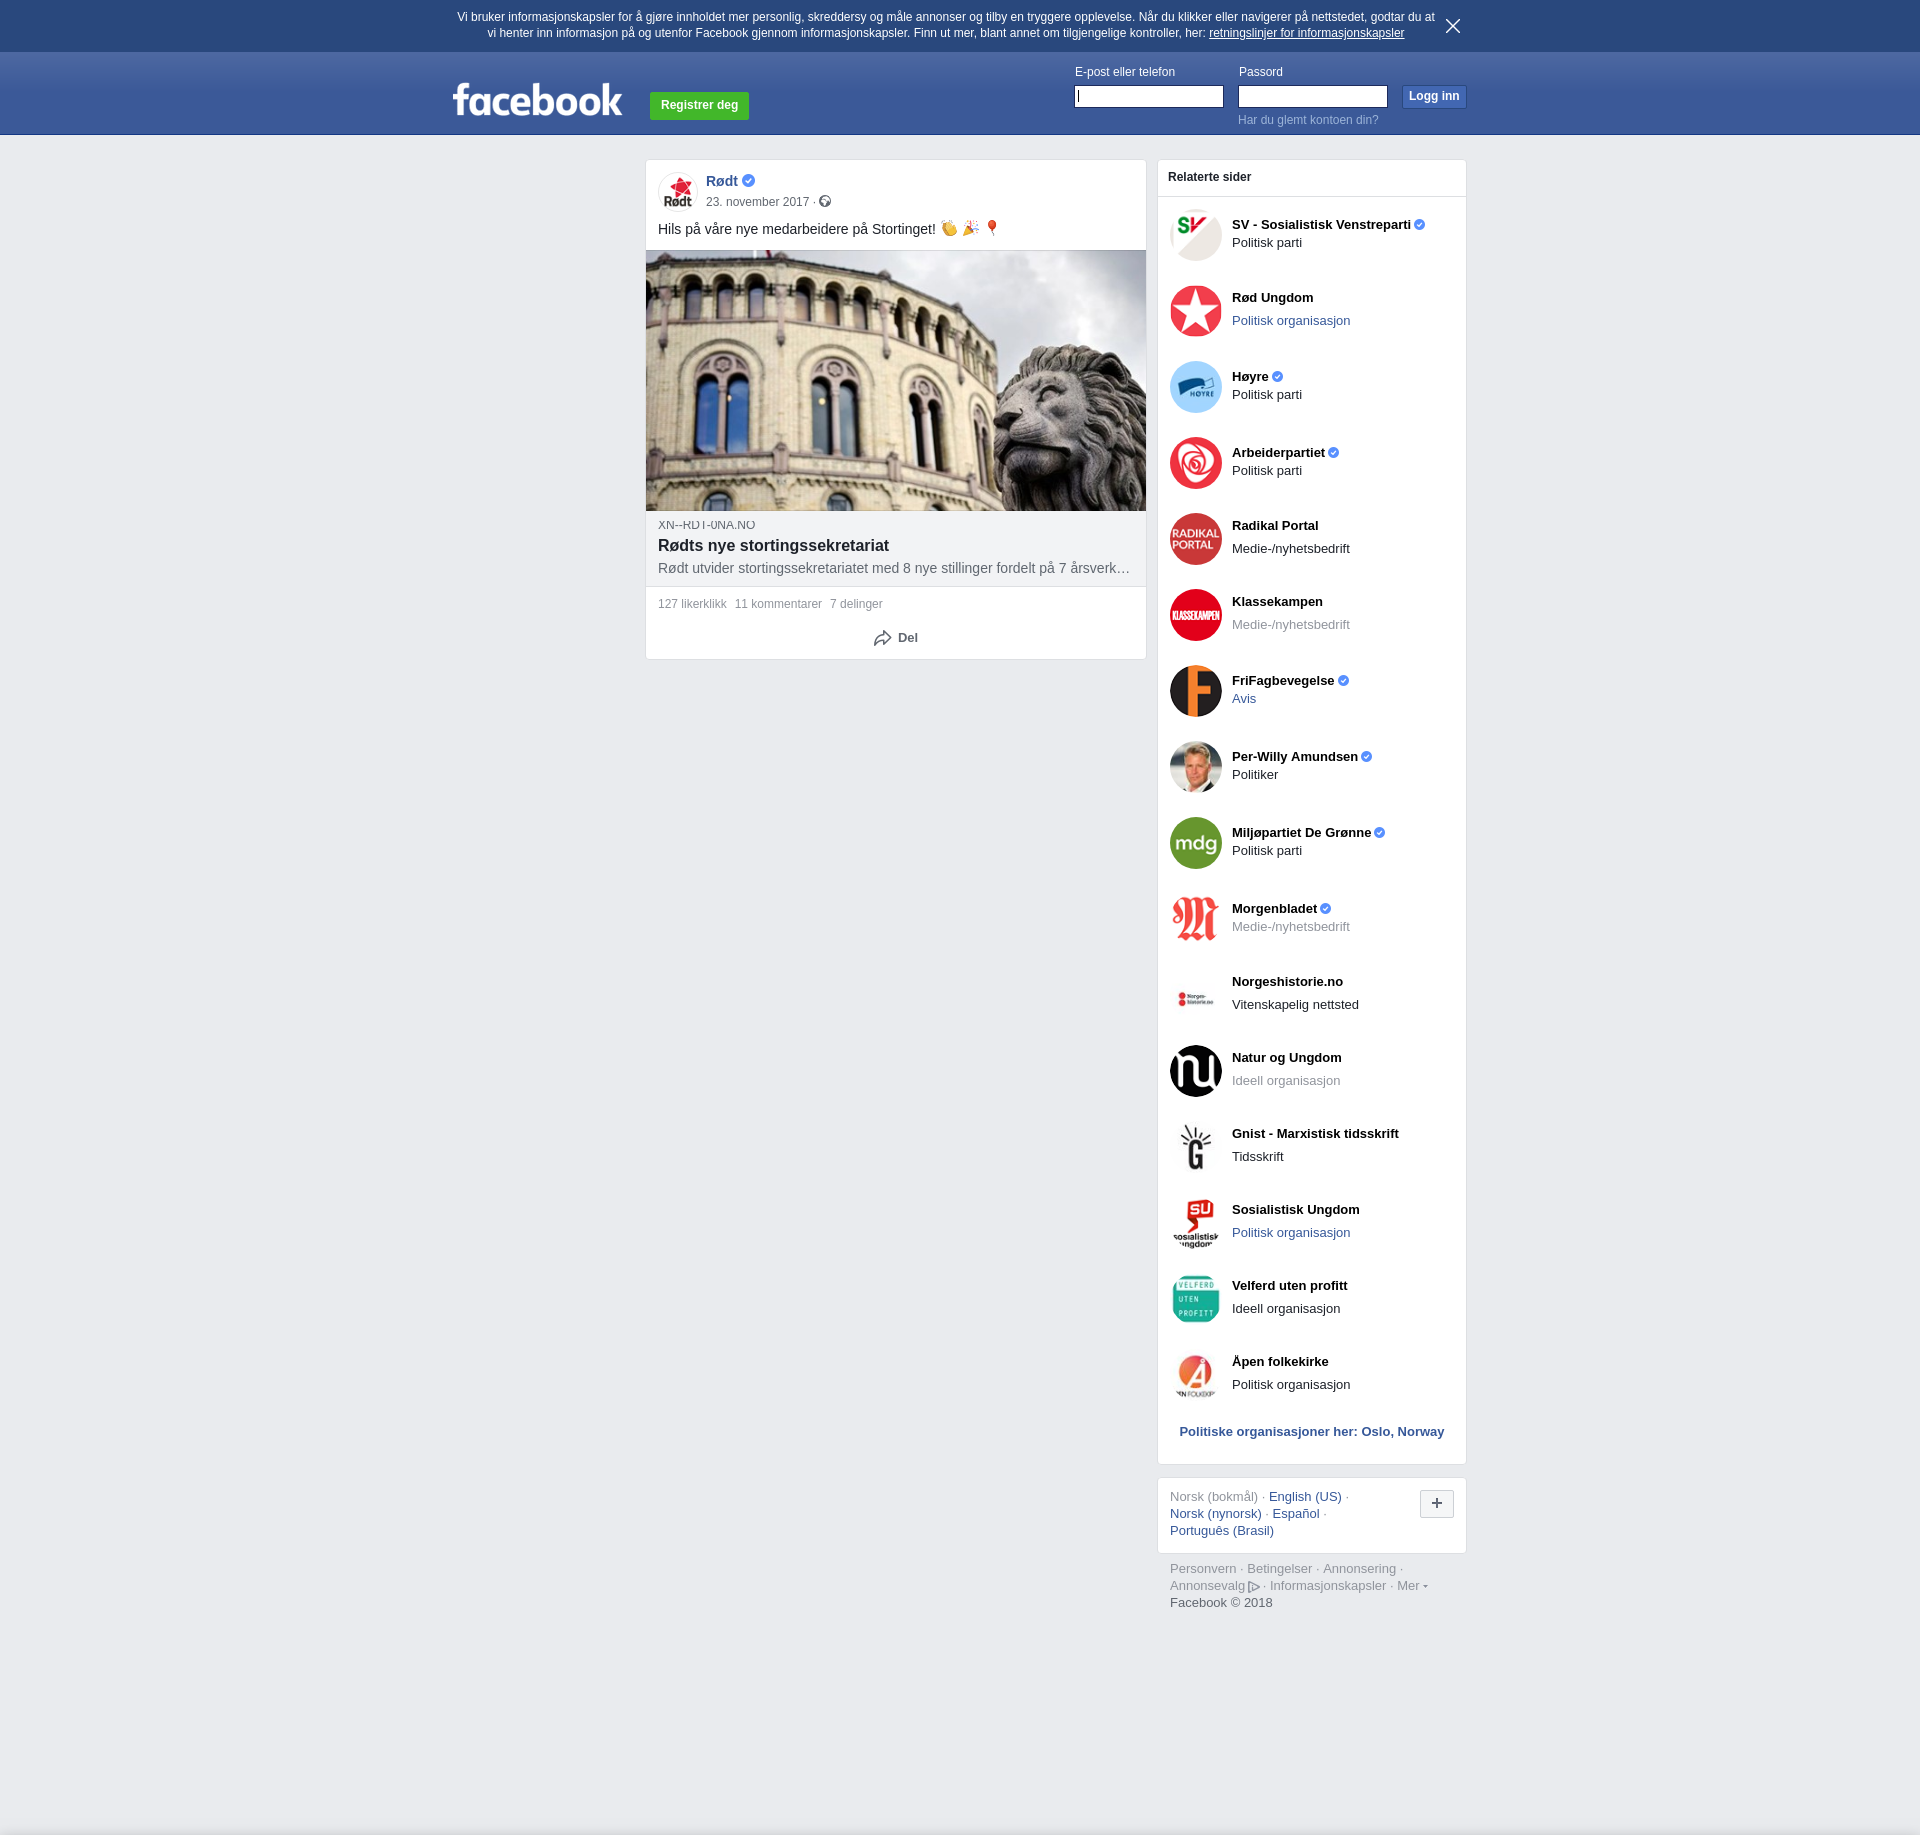Expand the Mer footer dropdown

coord(1412,1586)
